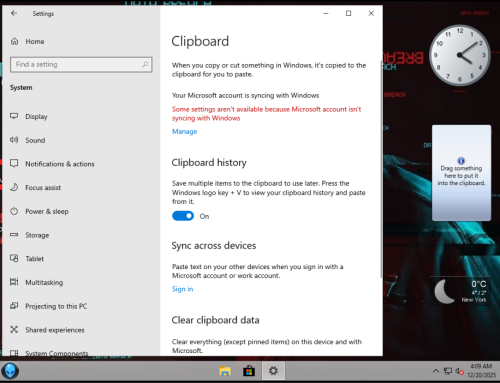Open Focus assist moon icon

(x=14, y=187)
